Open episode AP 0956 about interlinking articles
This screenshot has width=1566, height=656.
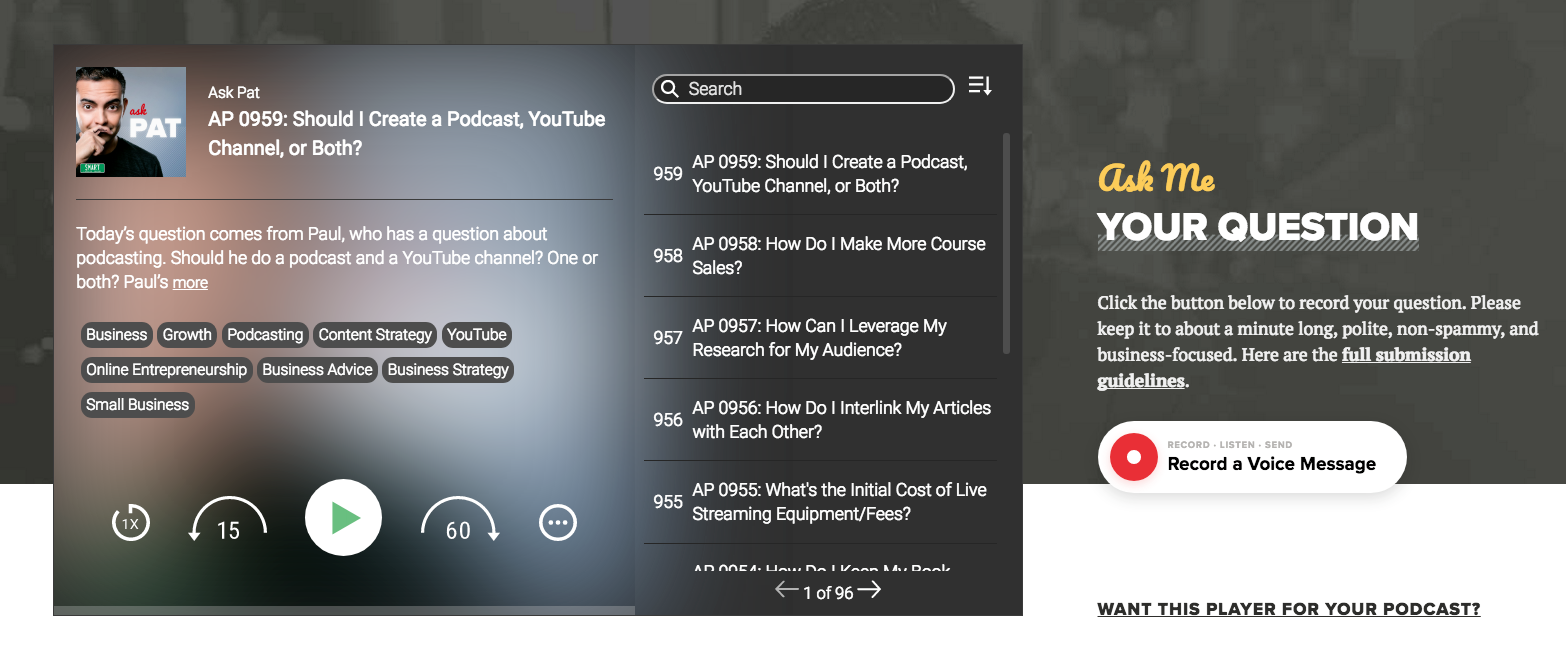[820, 420]
